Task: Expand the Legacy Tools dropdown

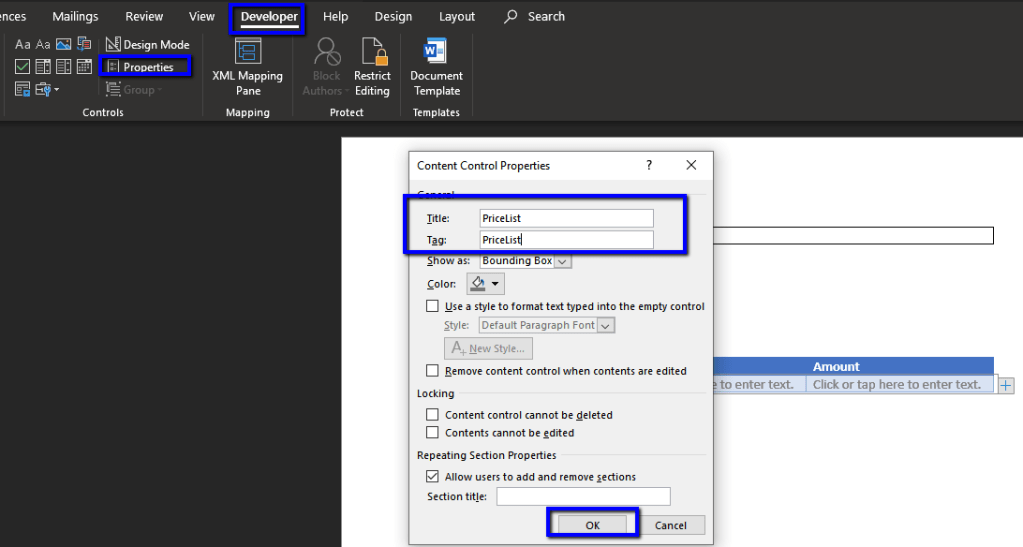Action: point(47,90)
